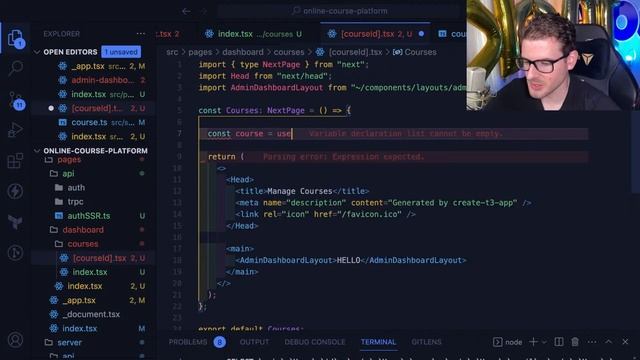Add a new terminal with plus icon
Image resolution: width=640 pixels, height=360 pixels.
(x=533, y=342)
